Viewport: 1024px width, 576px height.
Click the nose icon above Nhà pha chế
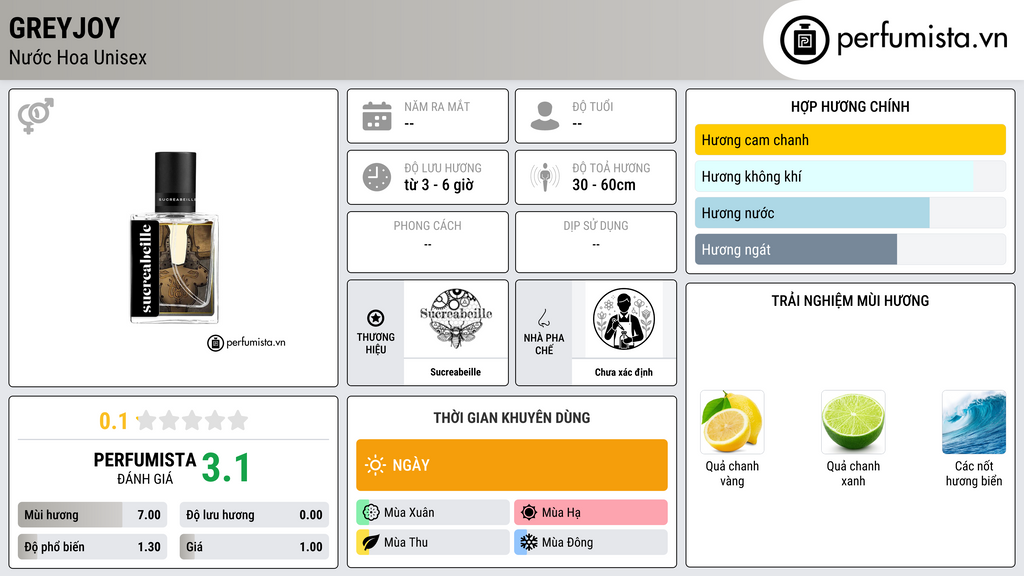pos(543,318)
